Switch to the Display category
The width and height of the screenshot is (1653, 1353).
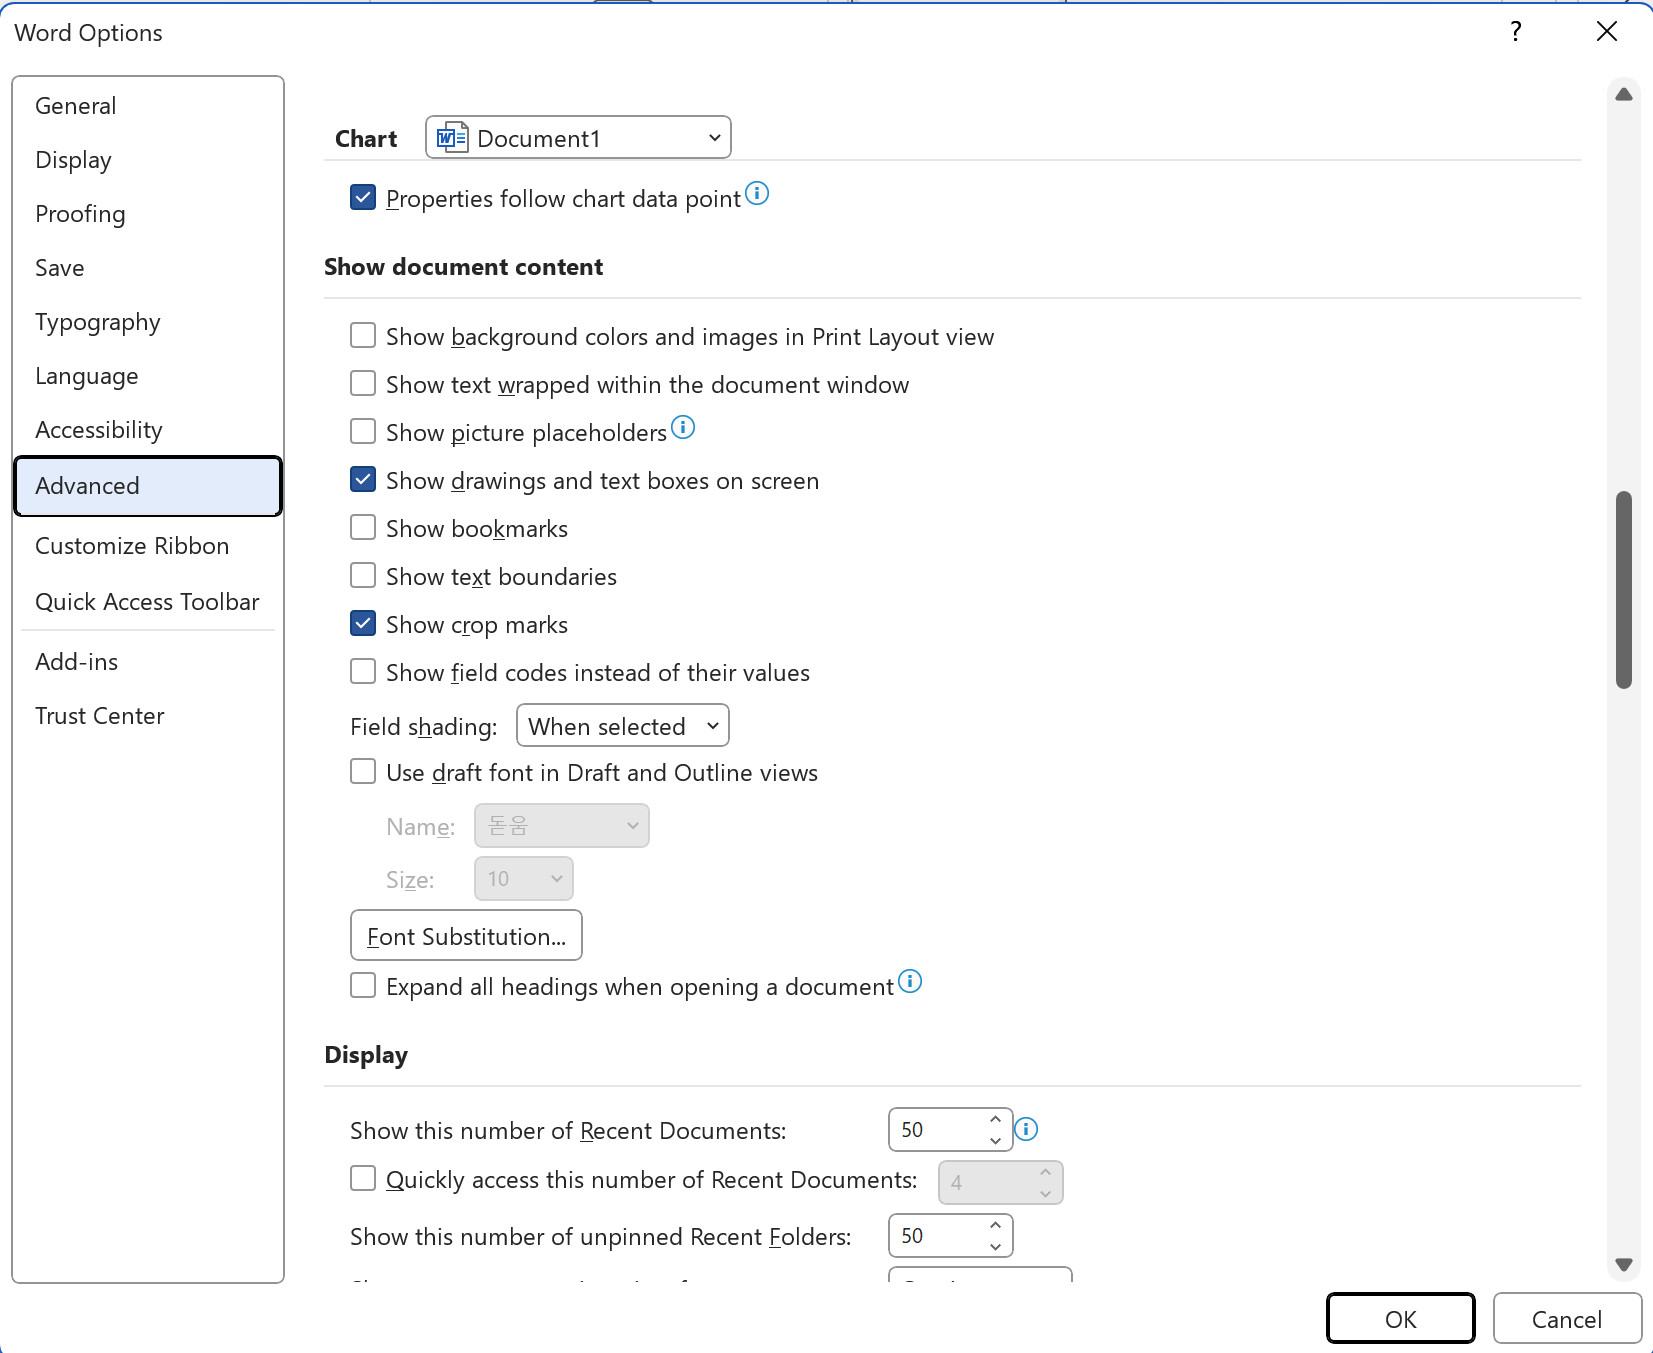click(148, 160)
